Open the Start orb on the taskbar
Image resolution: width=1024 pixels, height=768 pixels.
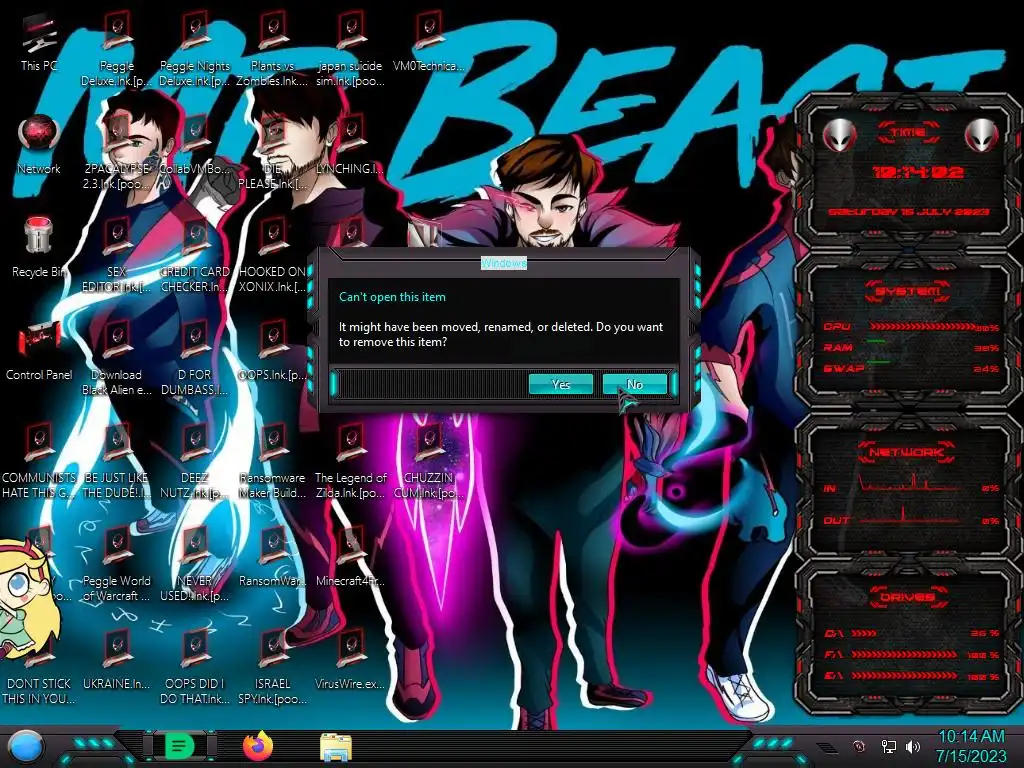(x=25, y=747)
